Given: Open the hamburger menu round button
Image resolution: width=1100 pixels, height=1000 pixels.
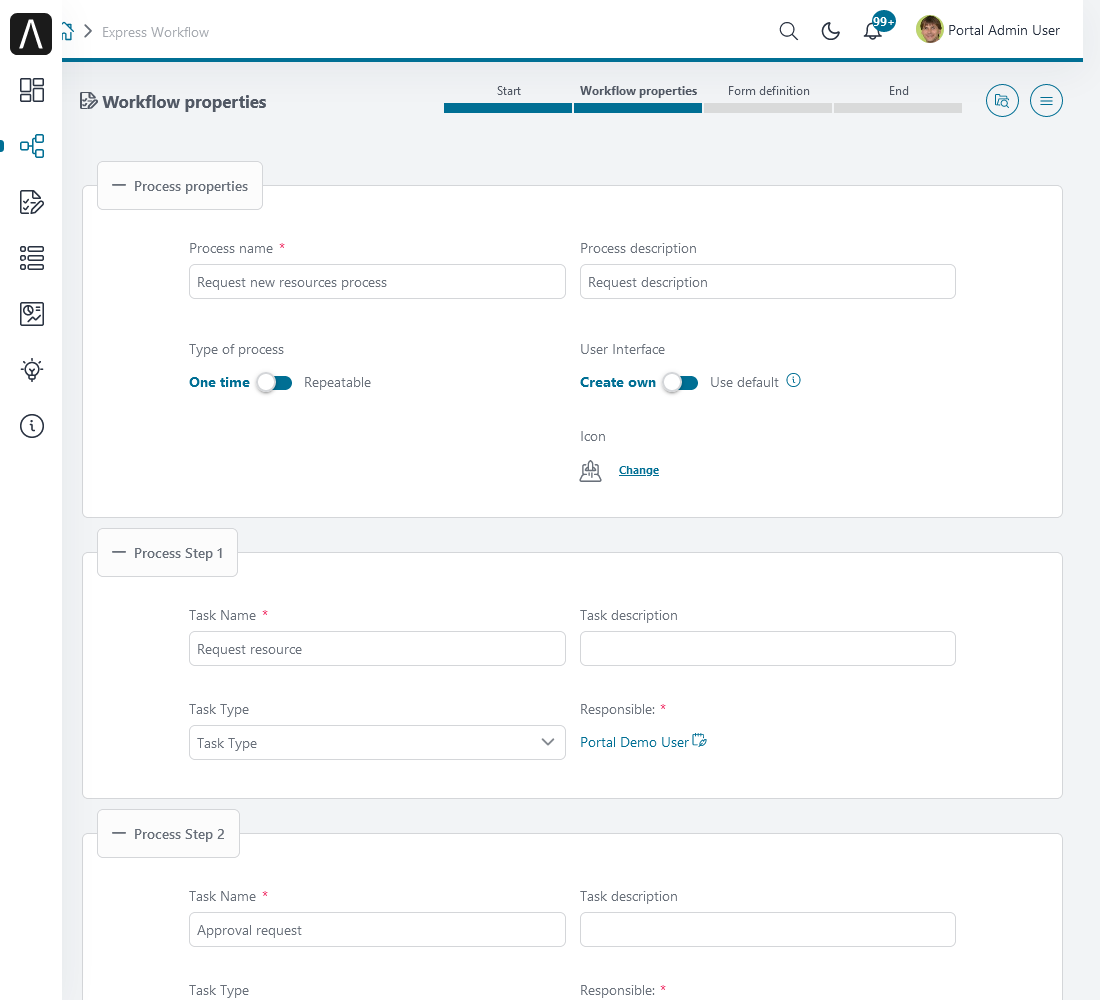Looking at the screenshot, I should pos(1046,101).
